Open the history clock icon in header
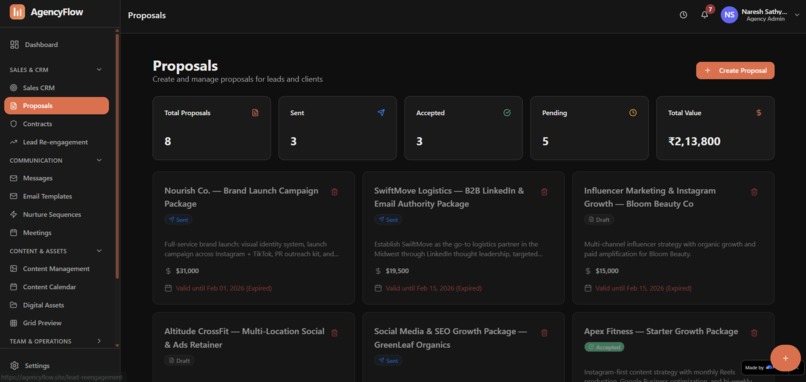Viewport: 806px width, 382px height. 683,15
